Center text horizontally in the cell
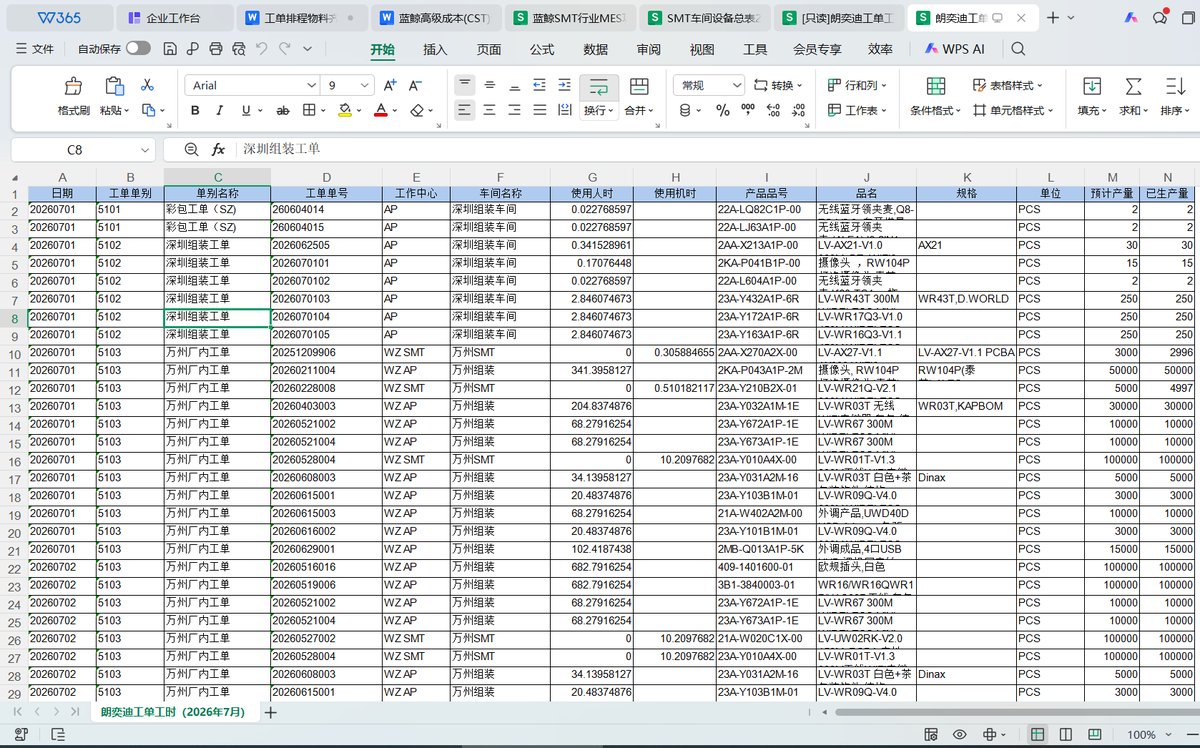1200x748 pixels. [490, 110]
